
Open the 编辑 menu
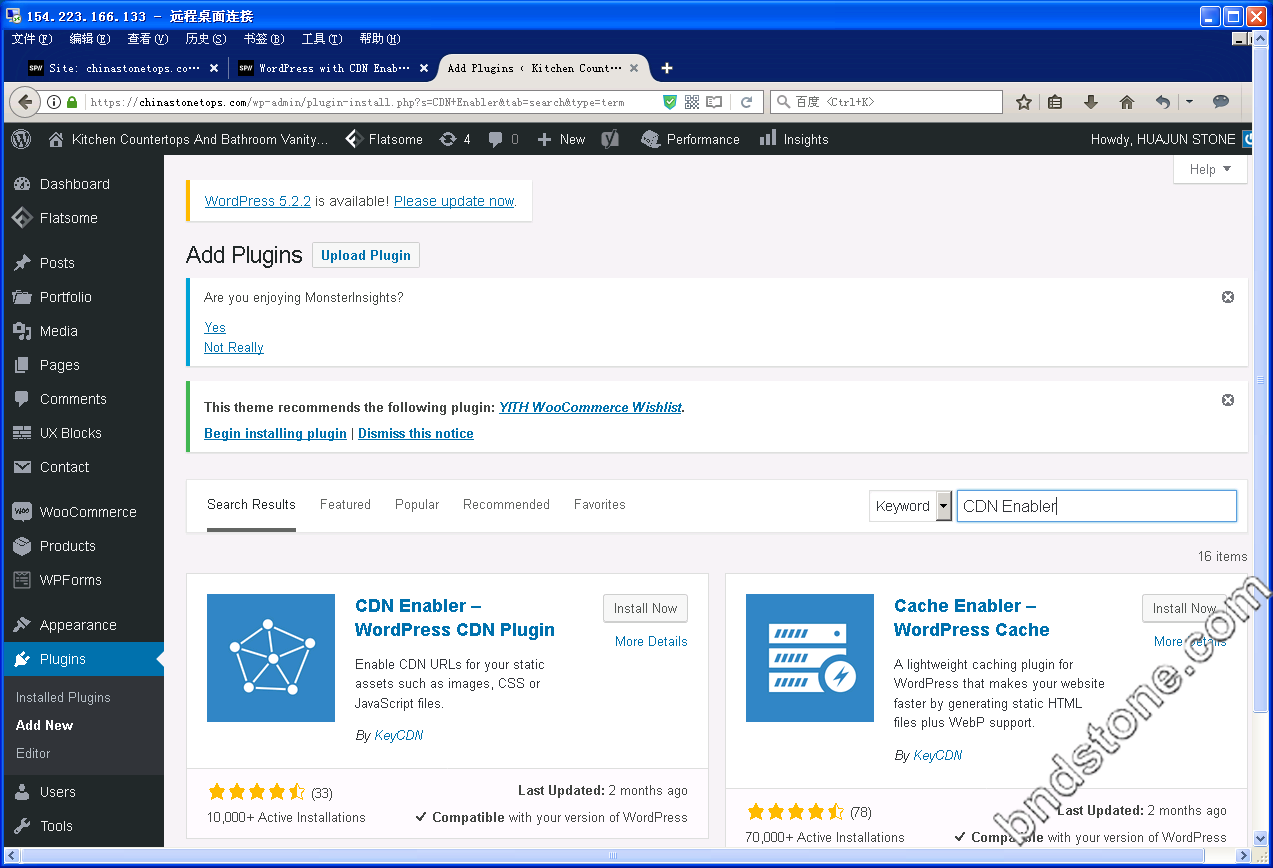pos(89,39)
